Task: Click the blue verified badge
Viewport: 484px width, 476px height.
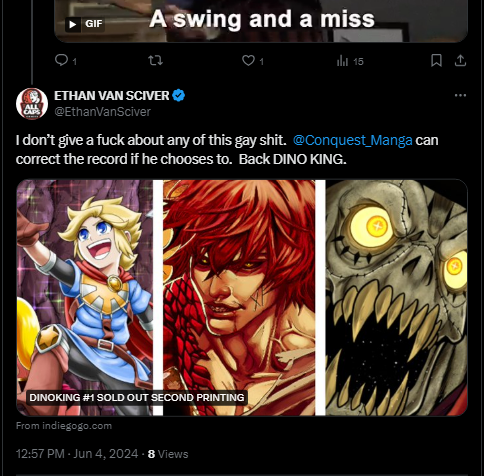Action: pos(179,96)
